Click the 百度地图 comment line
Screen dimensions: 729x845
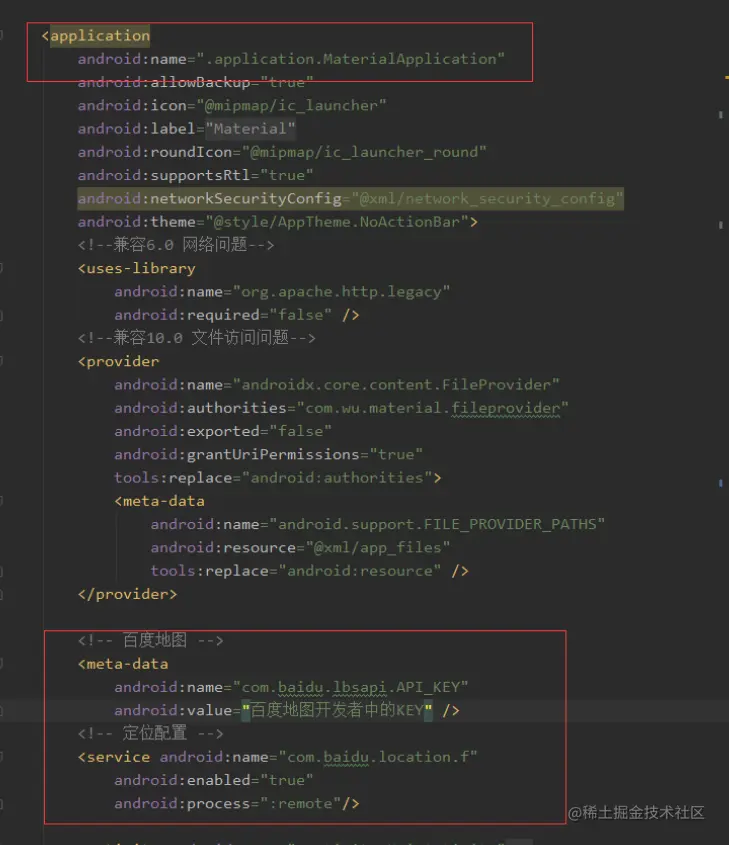(x=150, y=640)
